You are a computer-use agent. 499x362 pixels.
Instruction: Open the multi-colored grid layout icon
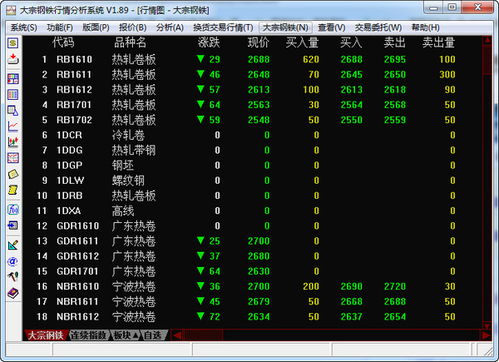pos(13,79)
